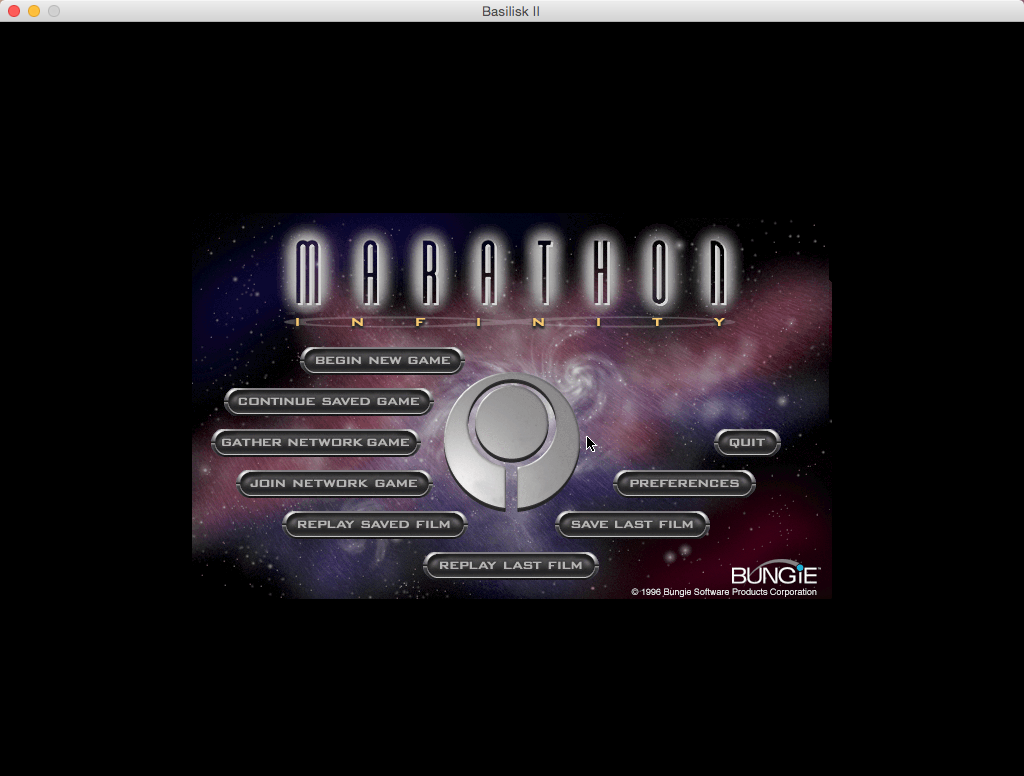The width and height of the screenshot is (1024, 776).
Task: Close the Basilisk II window
Action: click(14, 11)
